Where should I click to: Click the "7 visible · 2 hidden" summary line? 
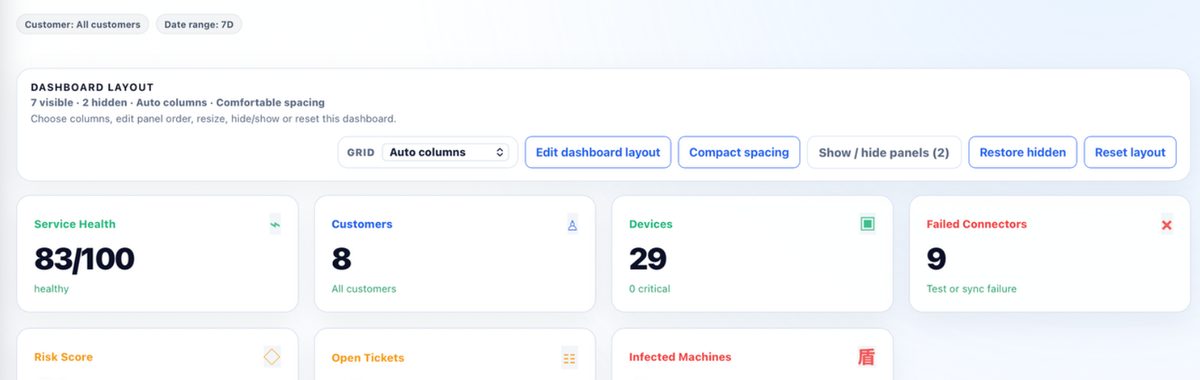coord(178,103)
